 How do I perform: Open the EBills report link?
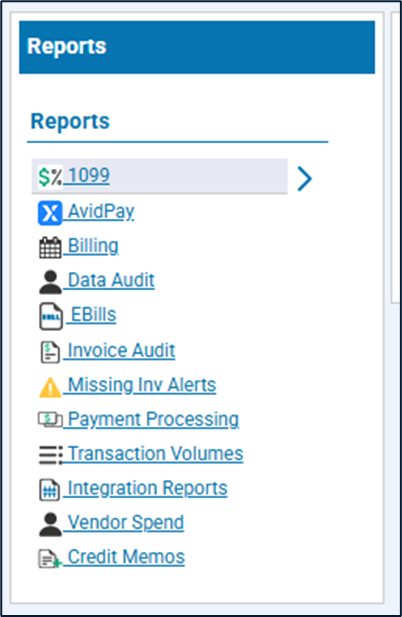pyautogui.click(x=94, y=315)
